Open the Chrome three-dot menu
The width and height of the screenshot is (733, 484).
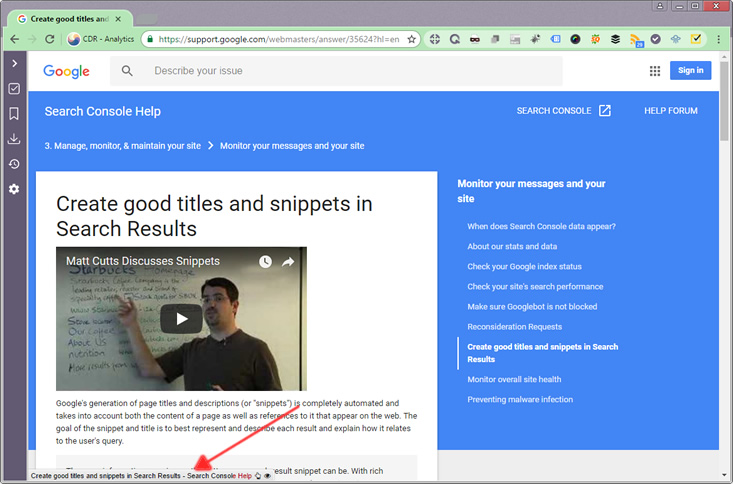click(x=719, y=39)
